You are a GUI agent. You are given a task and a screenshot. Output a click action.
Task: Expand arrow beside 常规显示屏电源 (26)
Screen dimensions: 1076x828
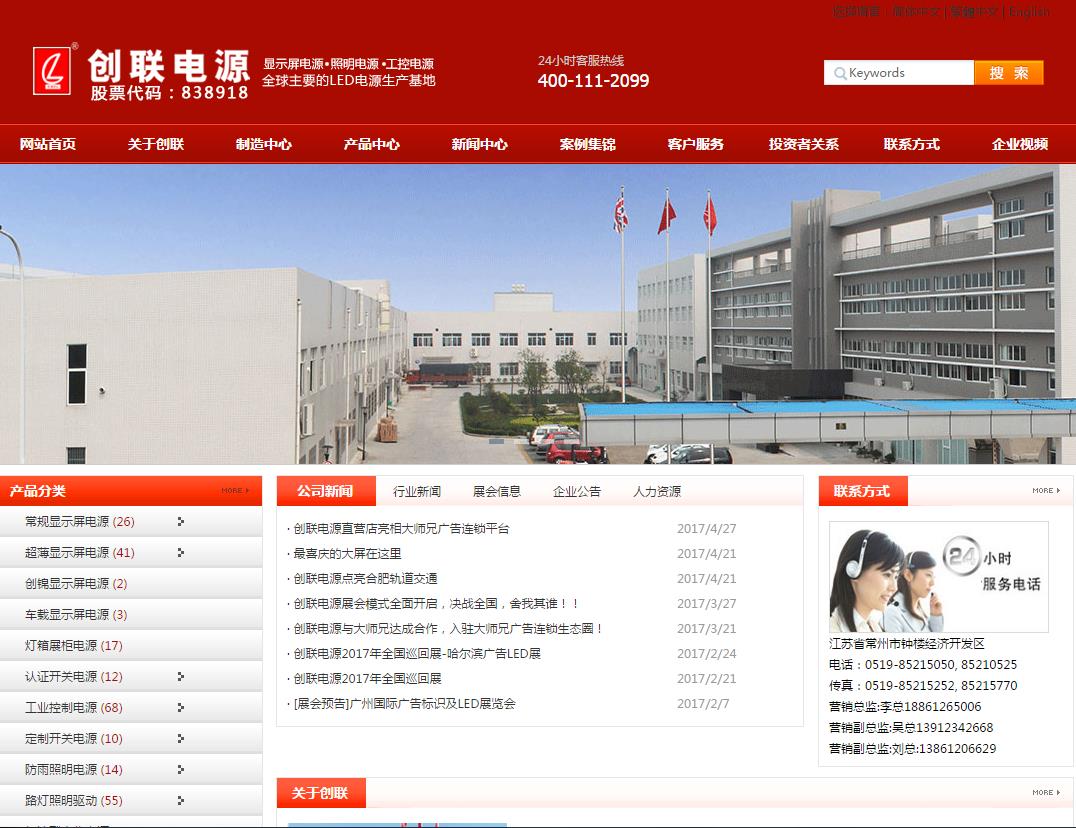[x=180, y=521]
